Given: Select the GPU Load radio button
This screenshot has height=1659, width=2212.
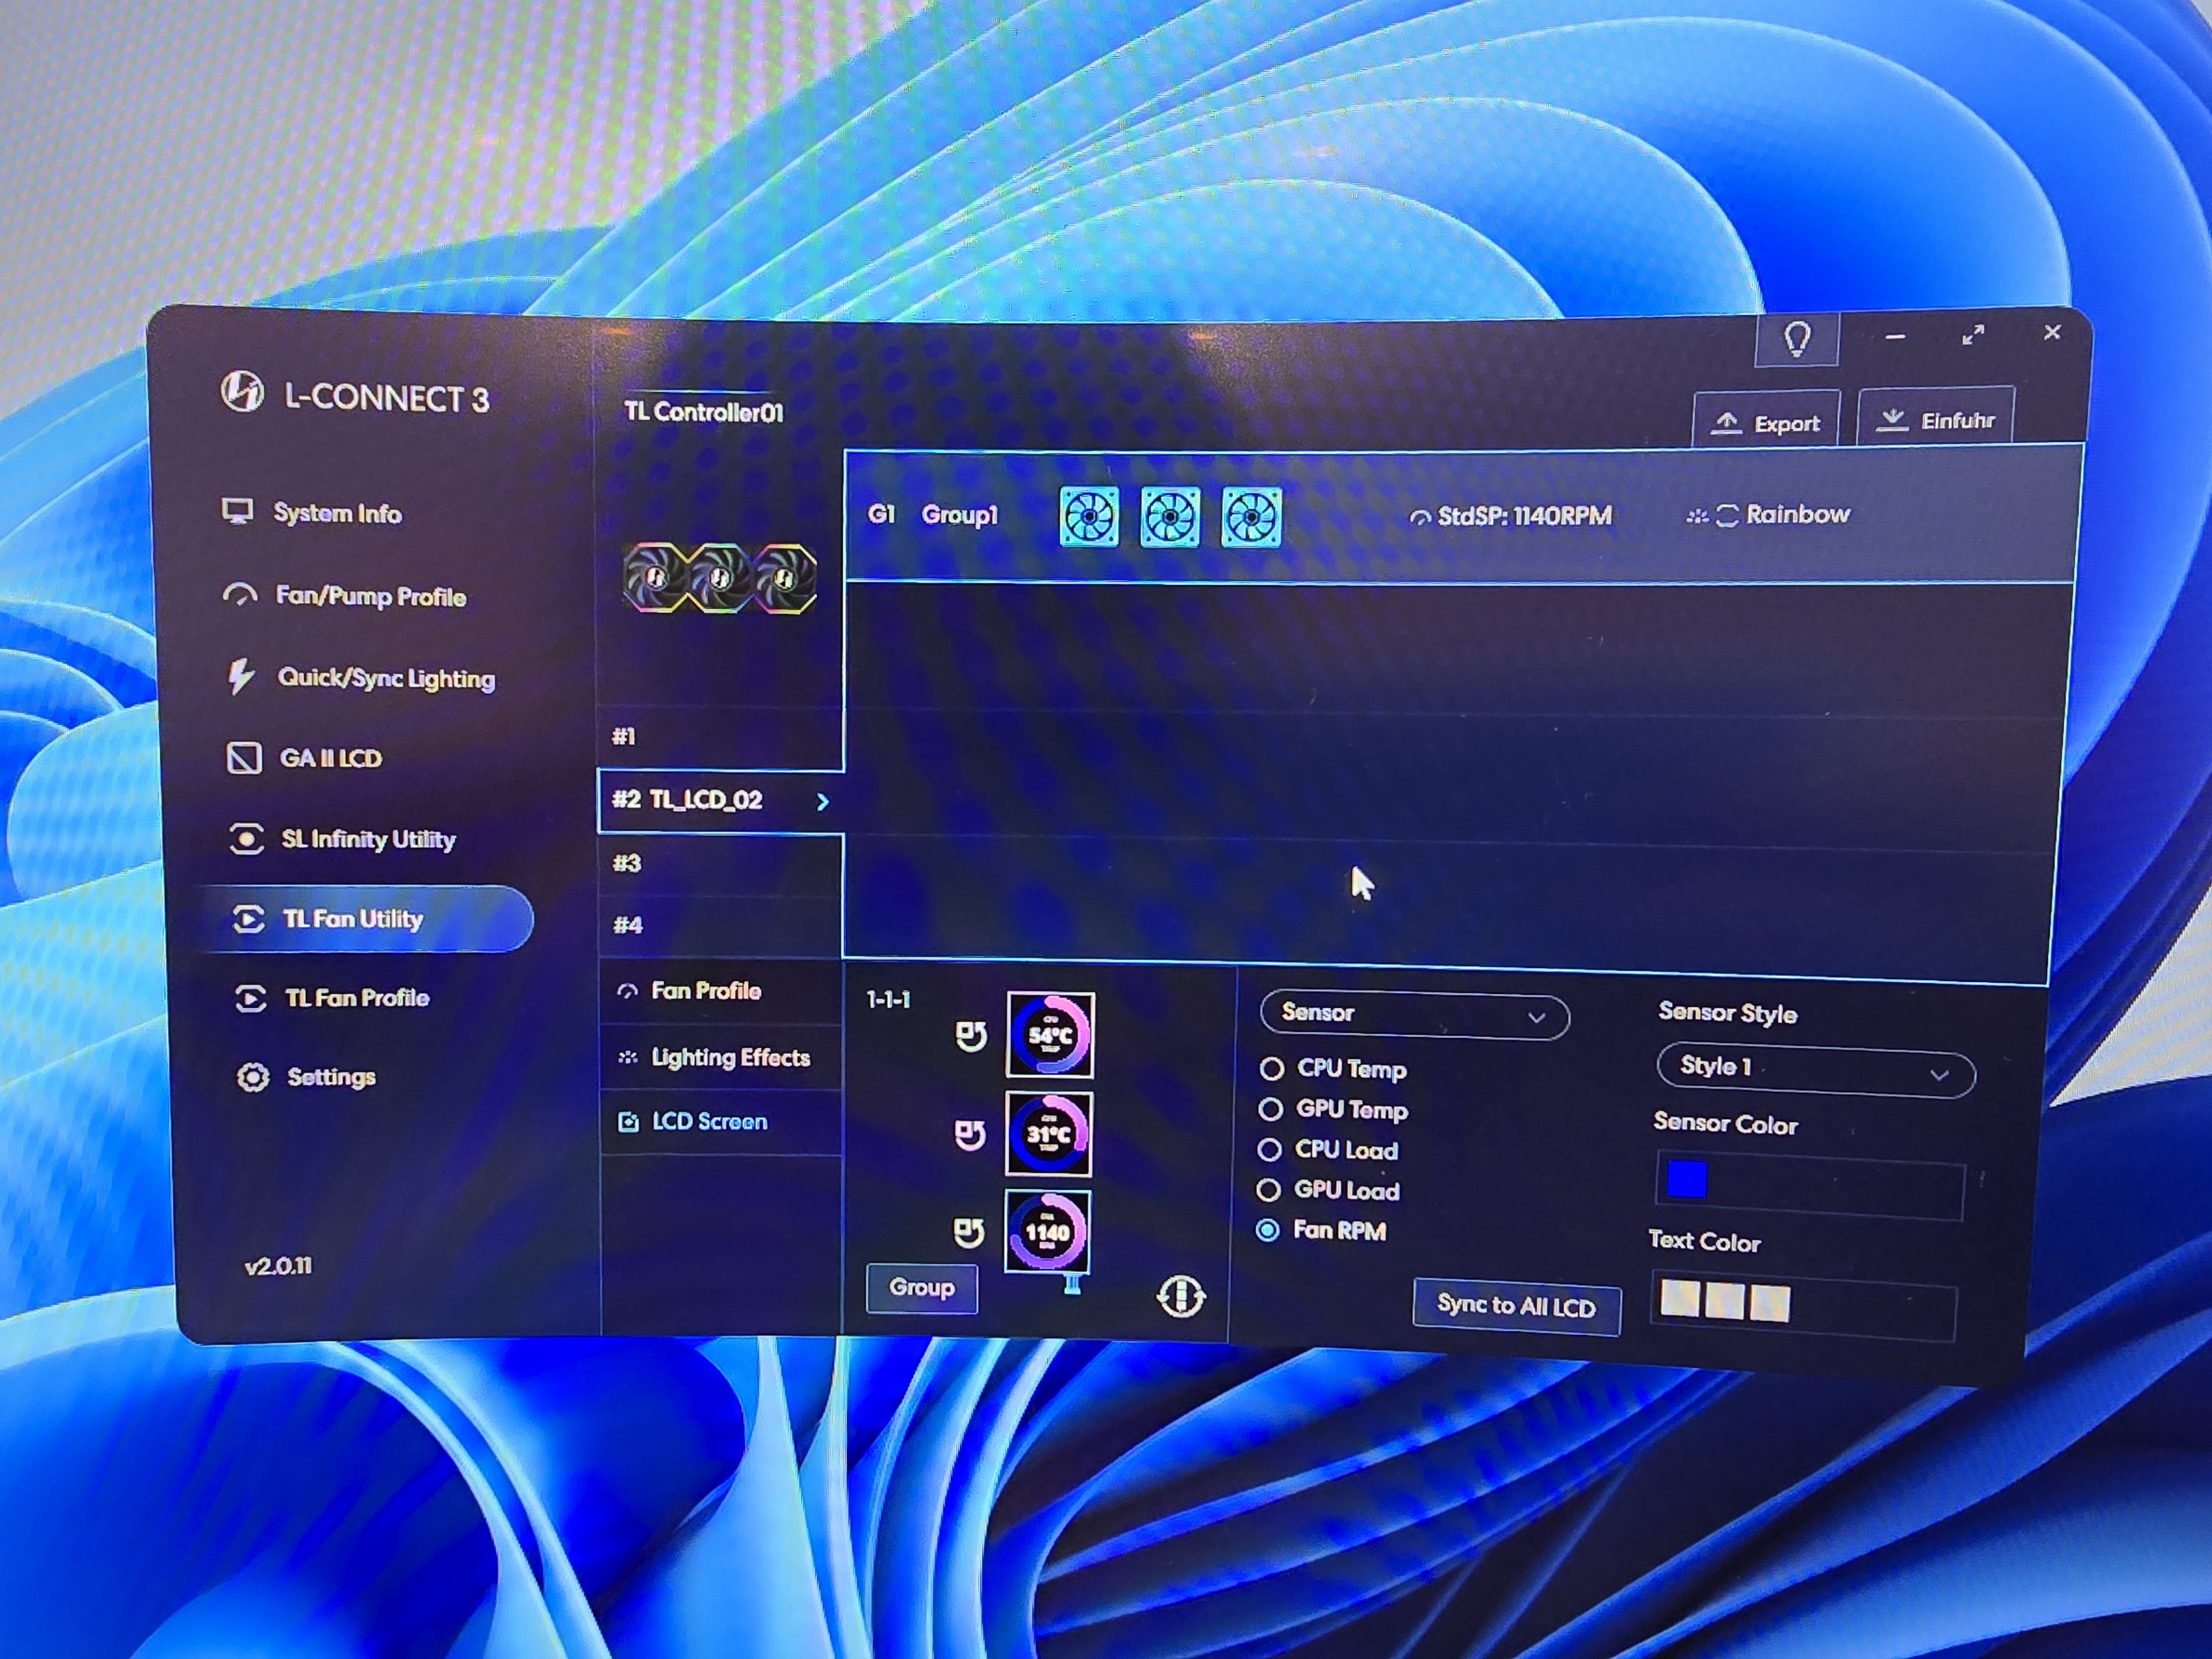Looking at the screenshot, I should [x=1268, y=1190].
